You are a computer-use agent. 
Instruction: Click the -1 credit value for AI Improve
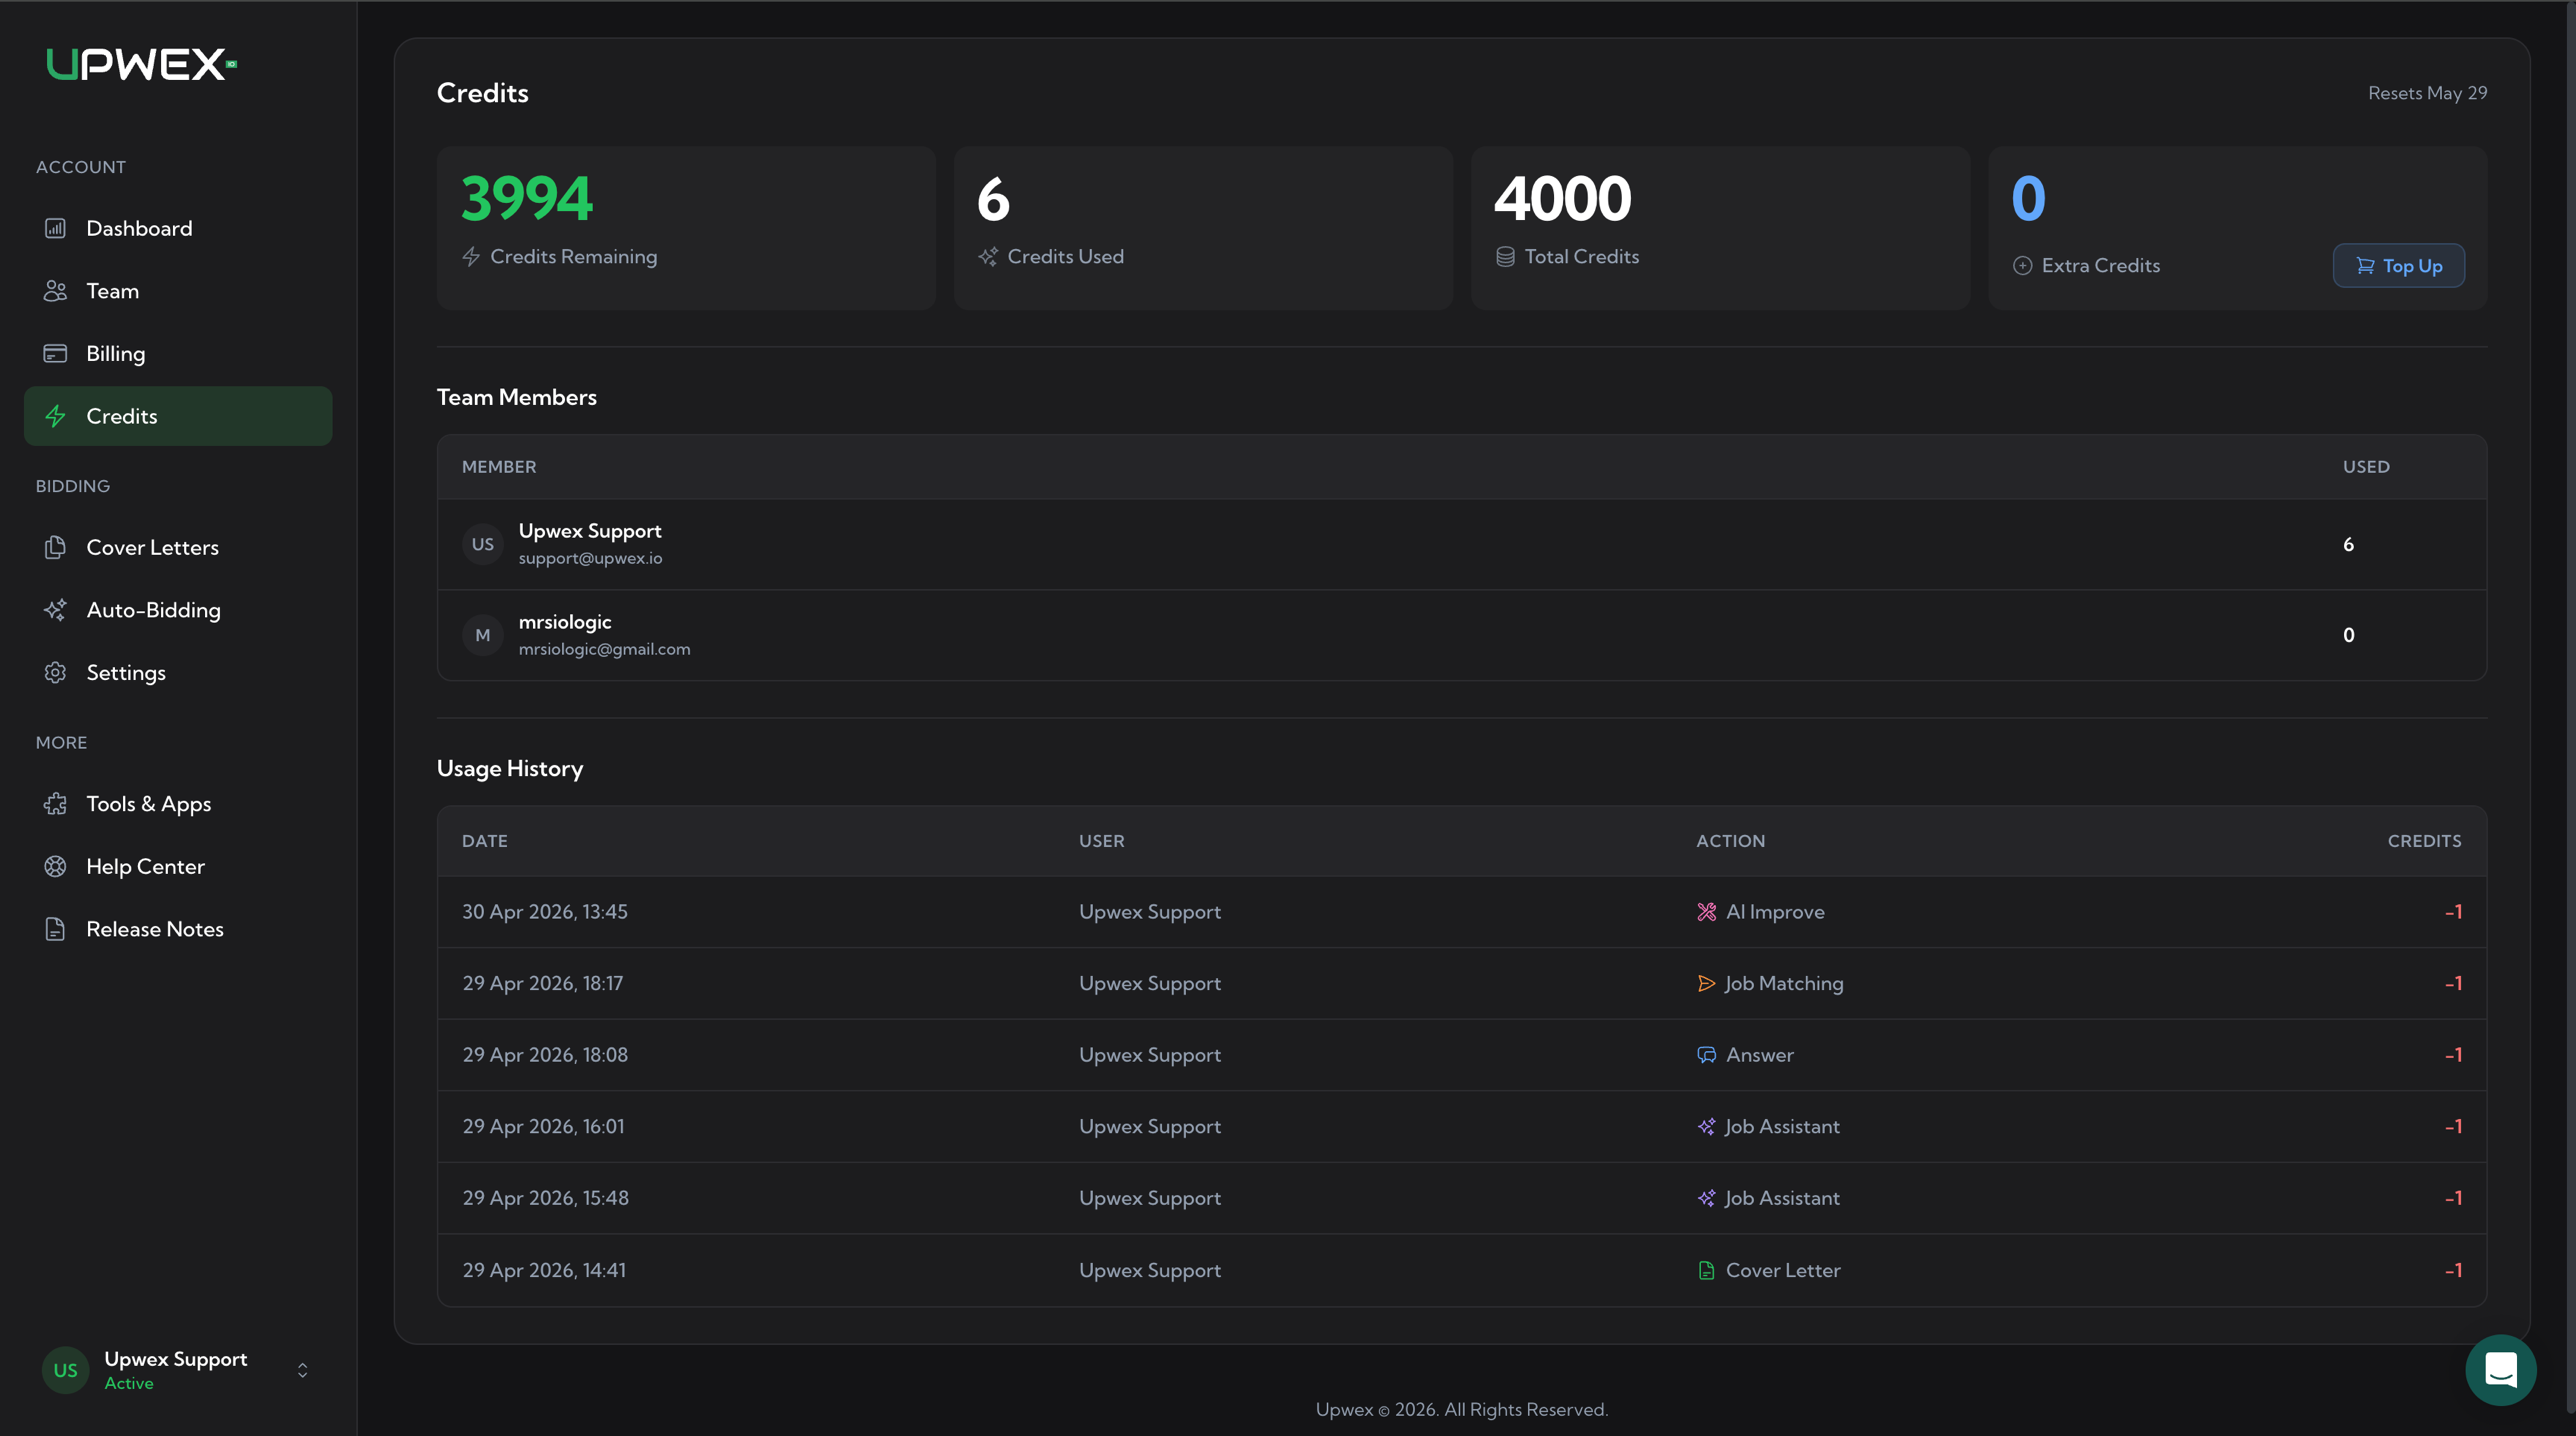pyautogui.click(x=2453, y=912)
